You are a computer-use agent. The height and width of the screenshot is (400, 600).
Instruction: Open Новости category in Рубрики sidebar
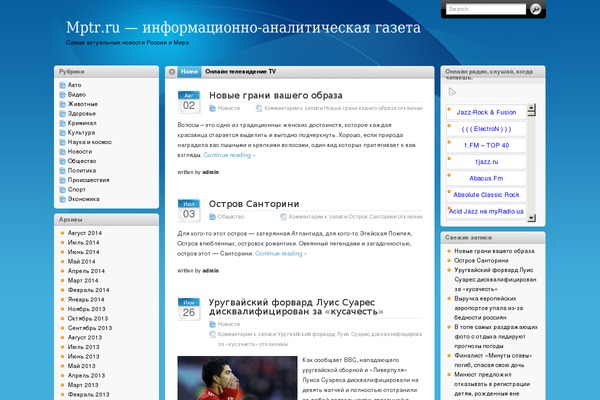point(80,152)
